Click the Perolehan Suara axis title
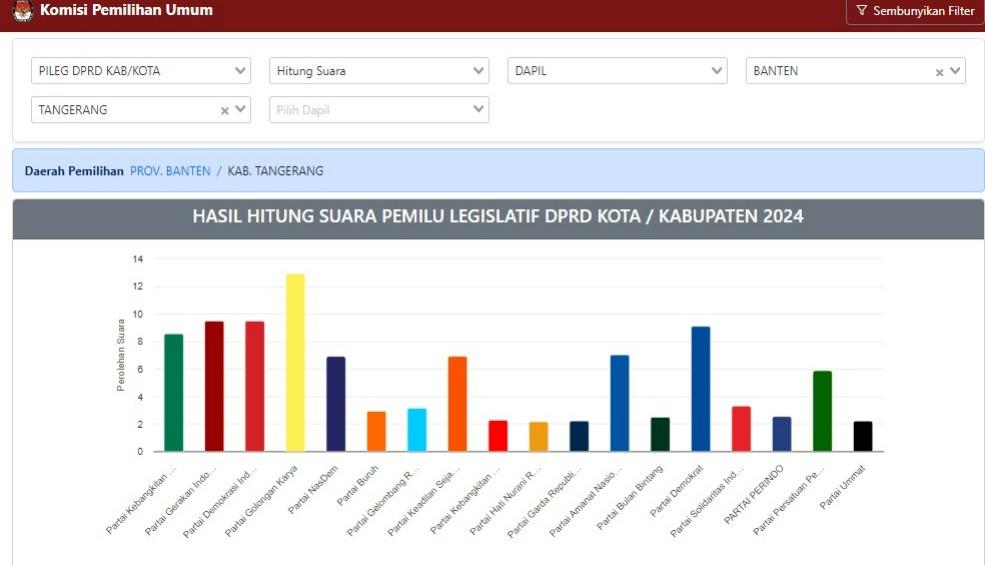The image size is (985, 565). 121,355
